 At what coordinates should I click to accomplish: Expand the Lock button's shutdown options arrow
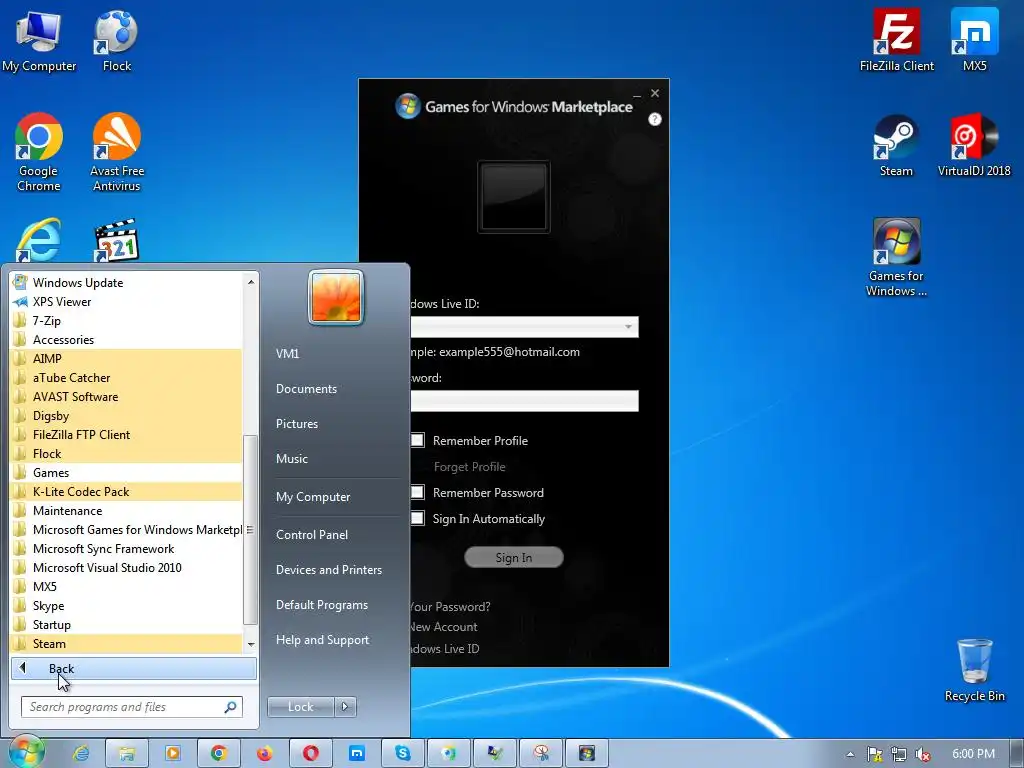point(345,707)
